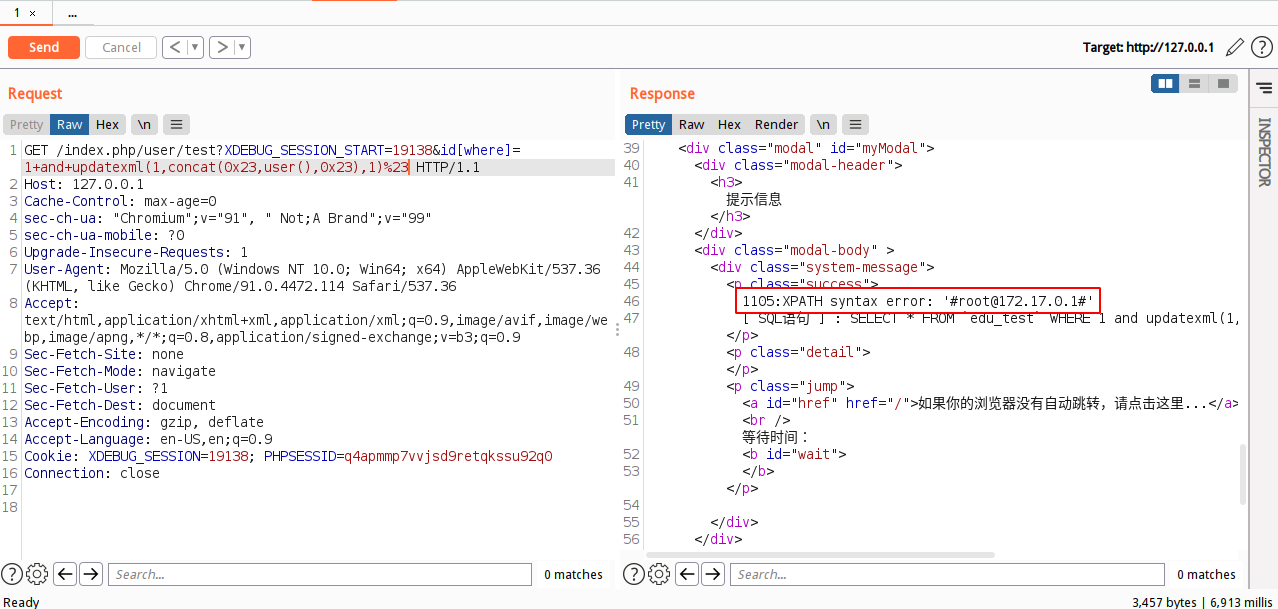
Task: Open Response search help question icon
Action: coord(634,574)
